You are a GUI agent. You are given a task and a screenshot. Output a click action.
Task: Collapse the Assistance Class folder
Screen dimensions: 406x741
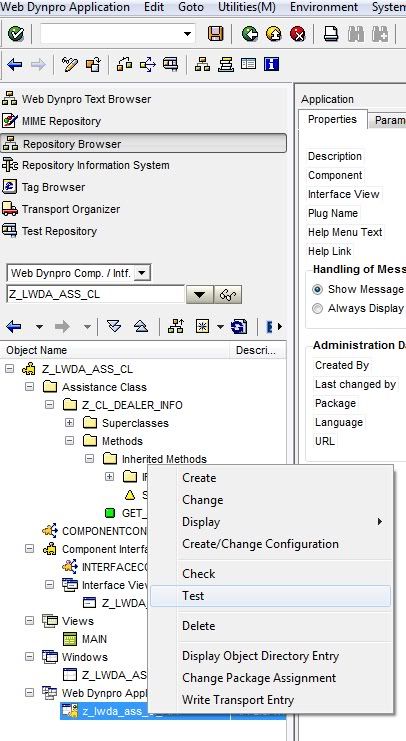pyautogui.click(x=29, y=387)
